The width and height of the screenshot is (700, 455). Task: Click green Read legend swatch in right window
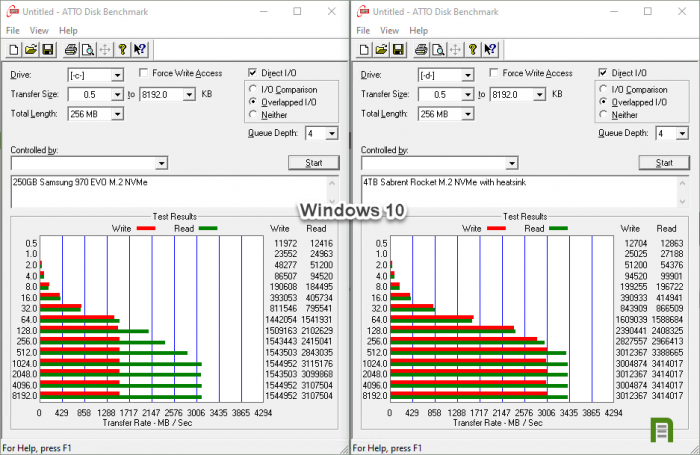click(x=558, y=228)
